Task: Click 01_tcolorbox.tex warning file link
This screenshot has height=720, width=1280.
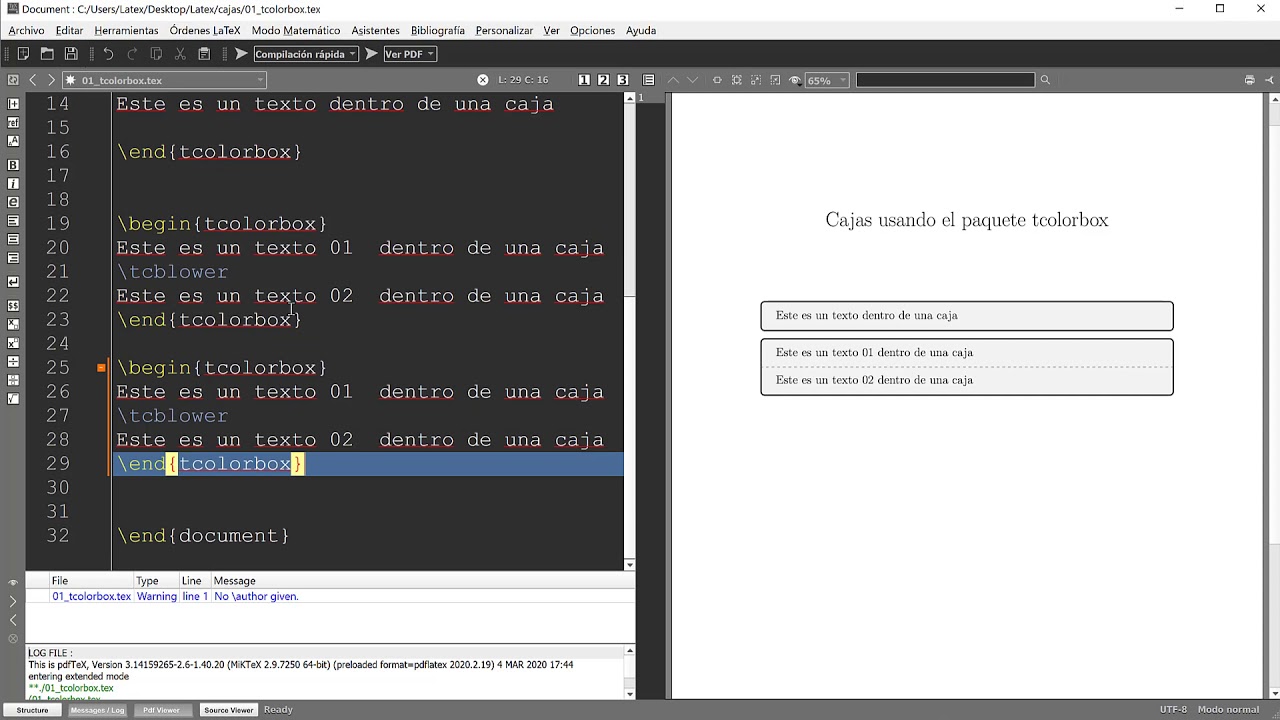Action: click(91, 596)
